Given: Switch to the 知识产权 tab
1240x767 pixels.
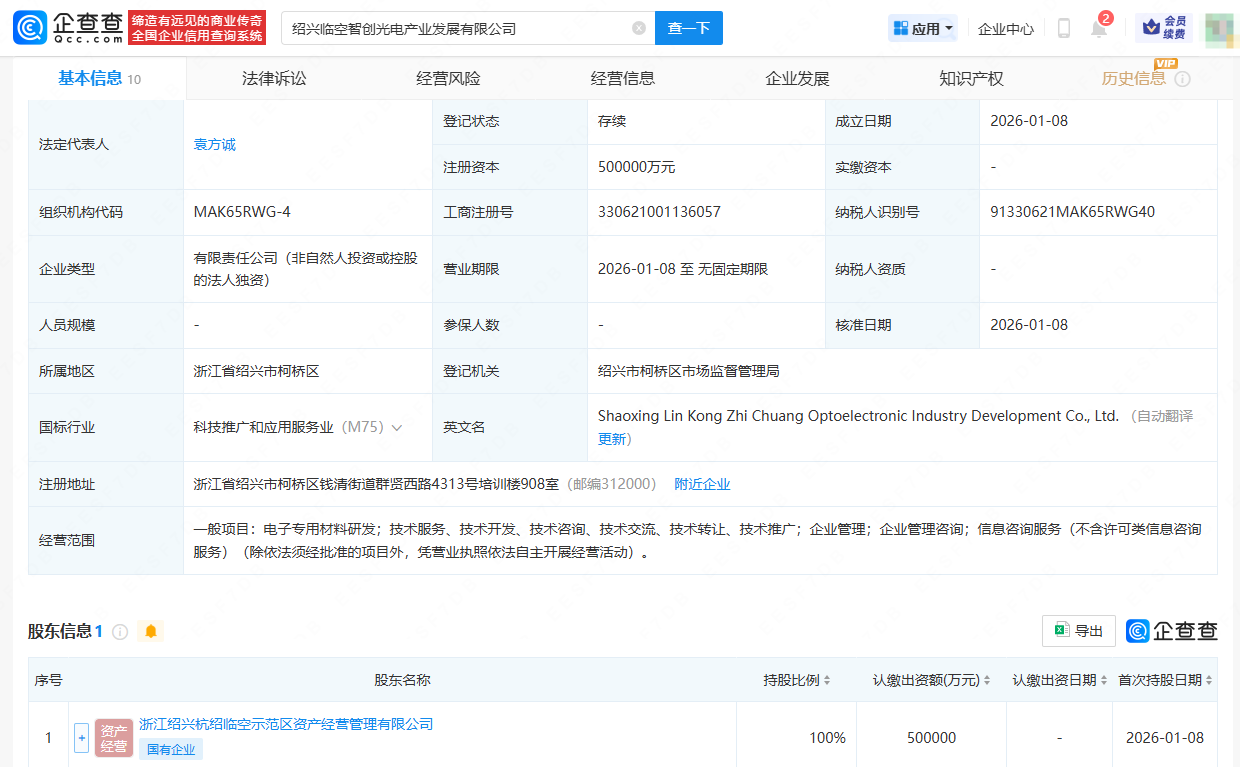Looking at the screenshot, I should tap(971, 78).
